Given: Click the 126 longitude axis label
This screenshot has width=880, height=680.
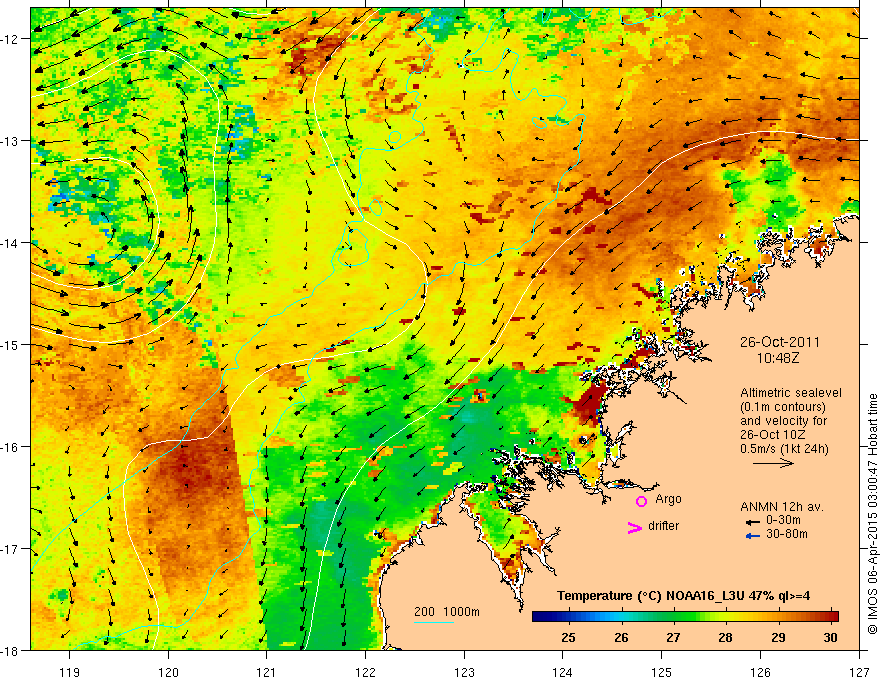Looking at the screenshot, I should click(760, 672).
